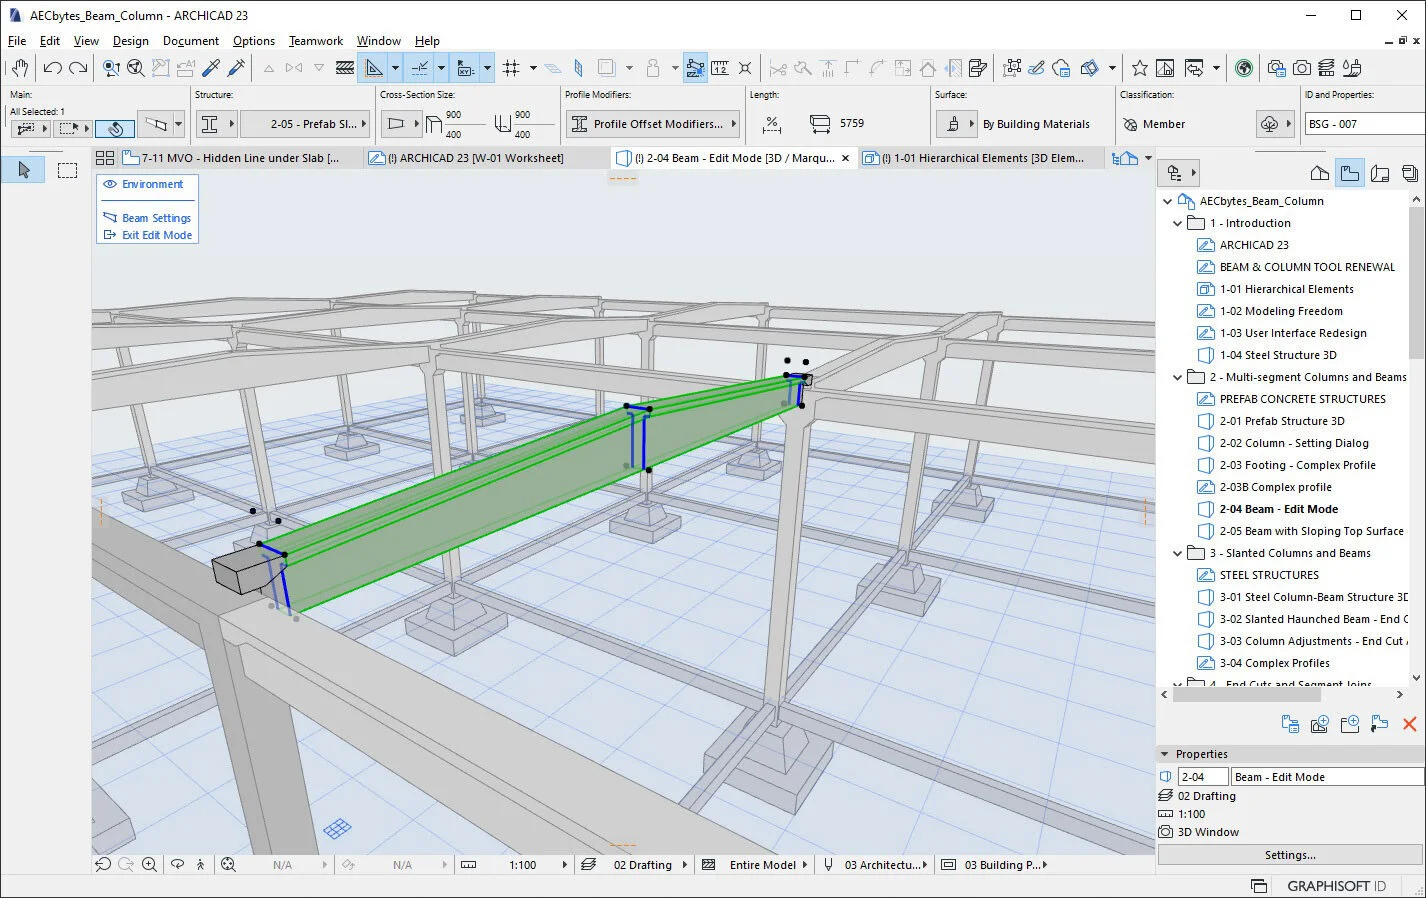Switch Navigator to Publisher Sets icon
Viewport: 1426px width, 898px height.
[x=1410, y=173]
